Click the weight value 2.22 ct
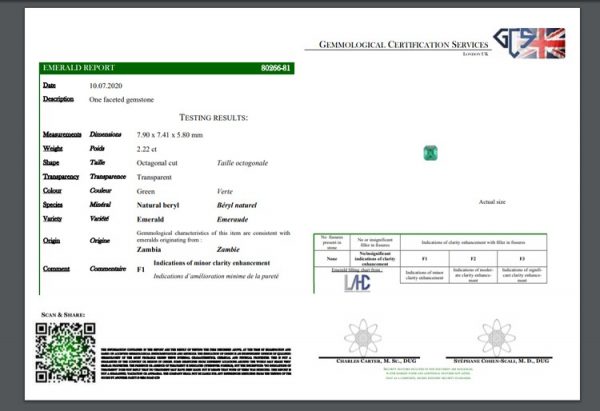This screenshot has width=600, height=411. (150, 147)
